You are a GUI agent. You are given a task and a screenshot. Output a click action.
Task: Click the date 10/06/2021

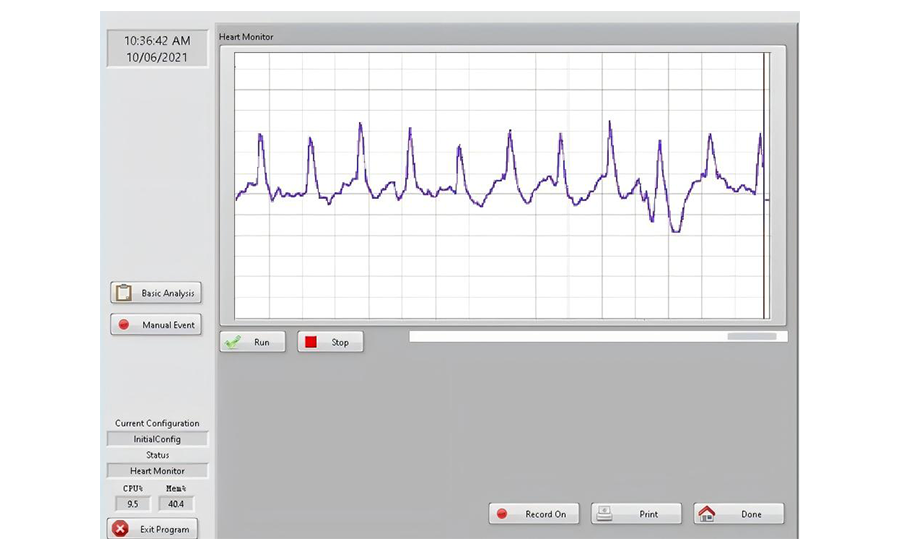[x=157, y=57]
